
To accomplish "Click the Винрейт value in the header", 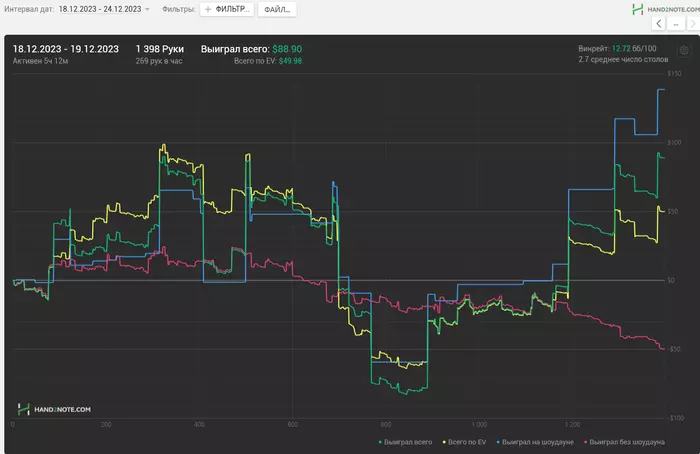I will [624, 48].
